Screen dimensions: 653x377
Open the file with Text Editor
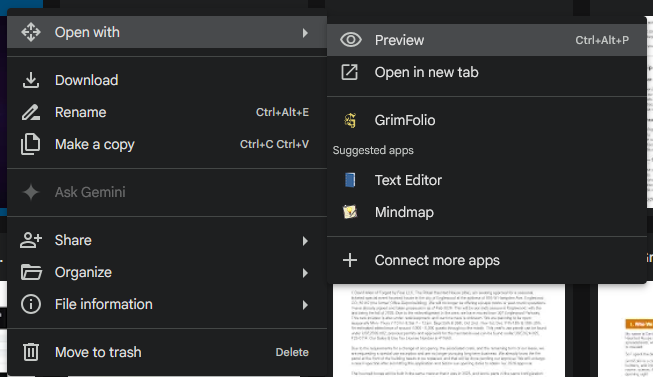coord(487,180)
